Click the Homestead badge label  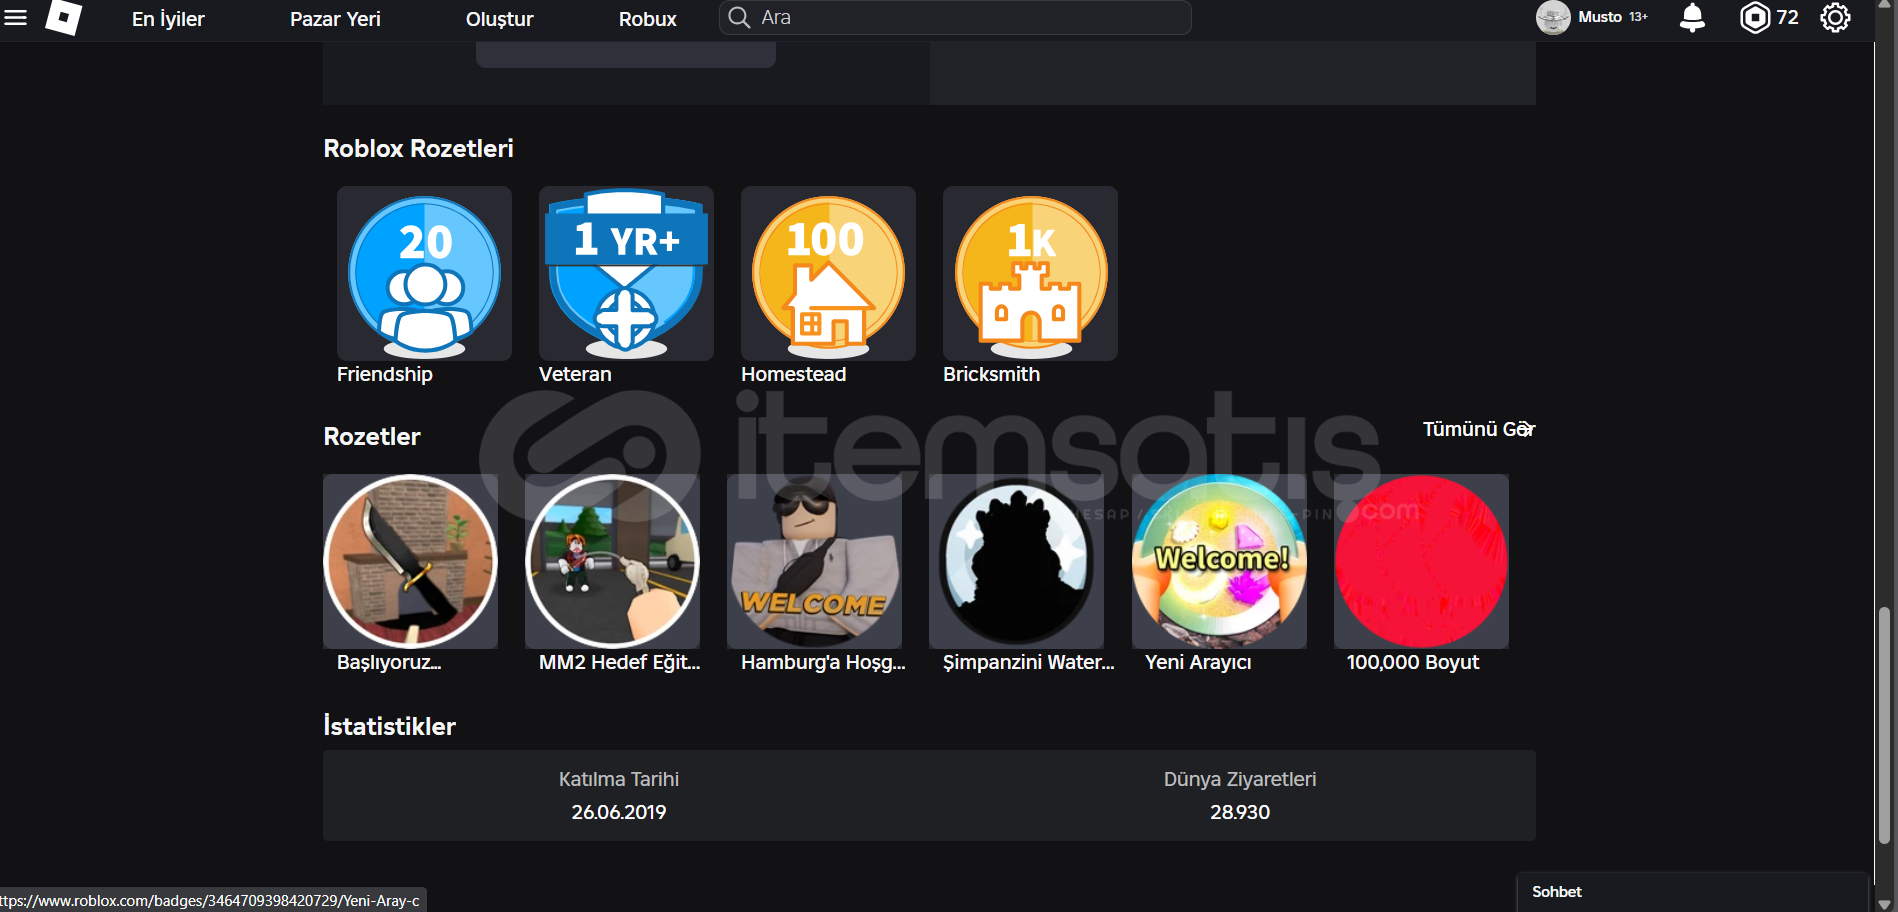tap(794, 374)
